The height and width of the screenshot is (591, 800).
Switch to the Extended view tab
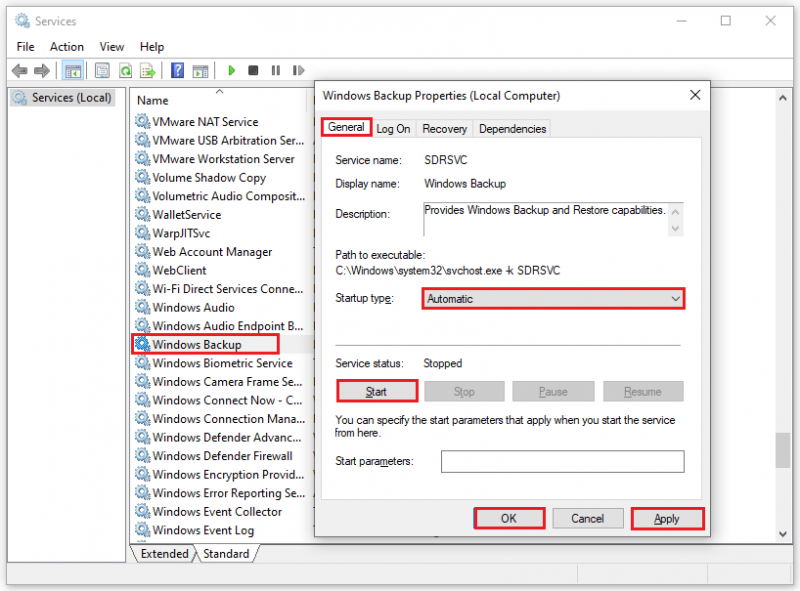tap(164, 554)
